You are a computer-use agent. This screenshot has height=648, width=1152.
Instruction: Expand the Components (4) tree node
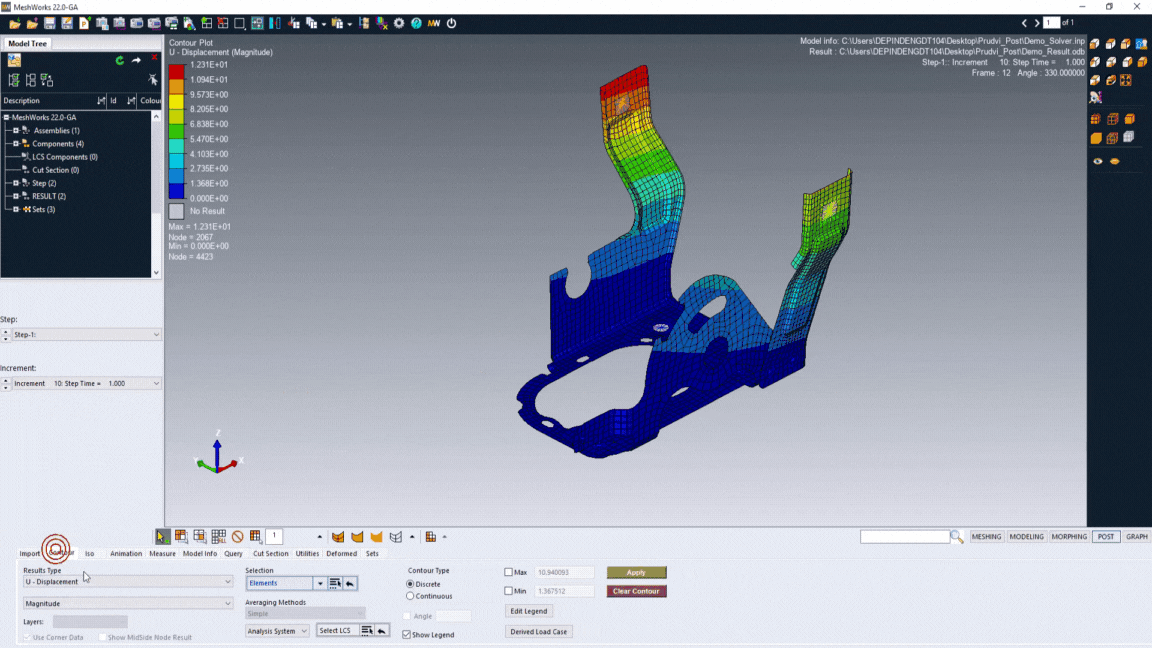coord(16,144)
